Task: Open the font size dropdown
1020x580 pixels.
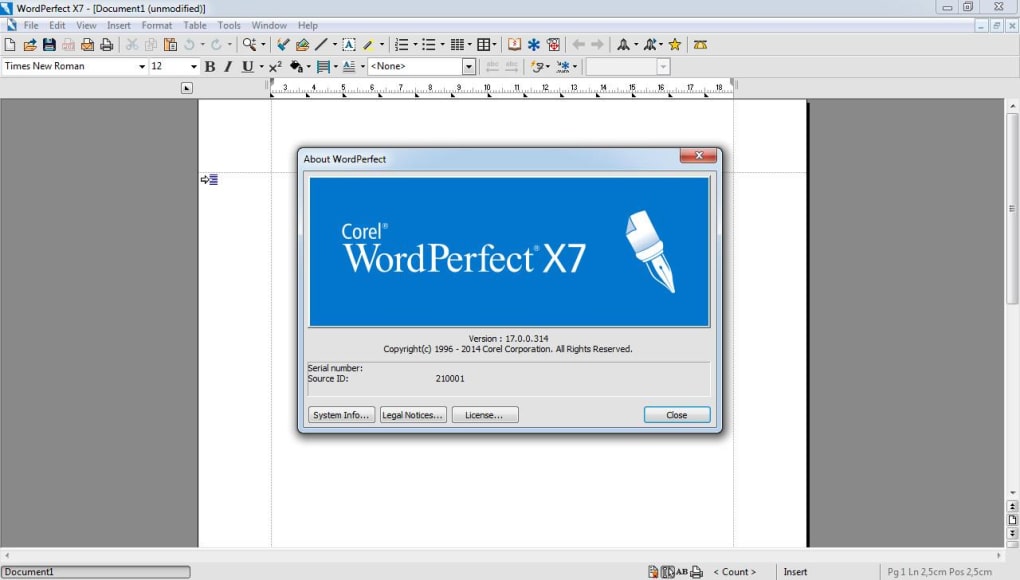Action: [193, 66]
